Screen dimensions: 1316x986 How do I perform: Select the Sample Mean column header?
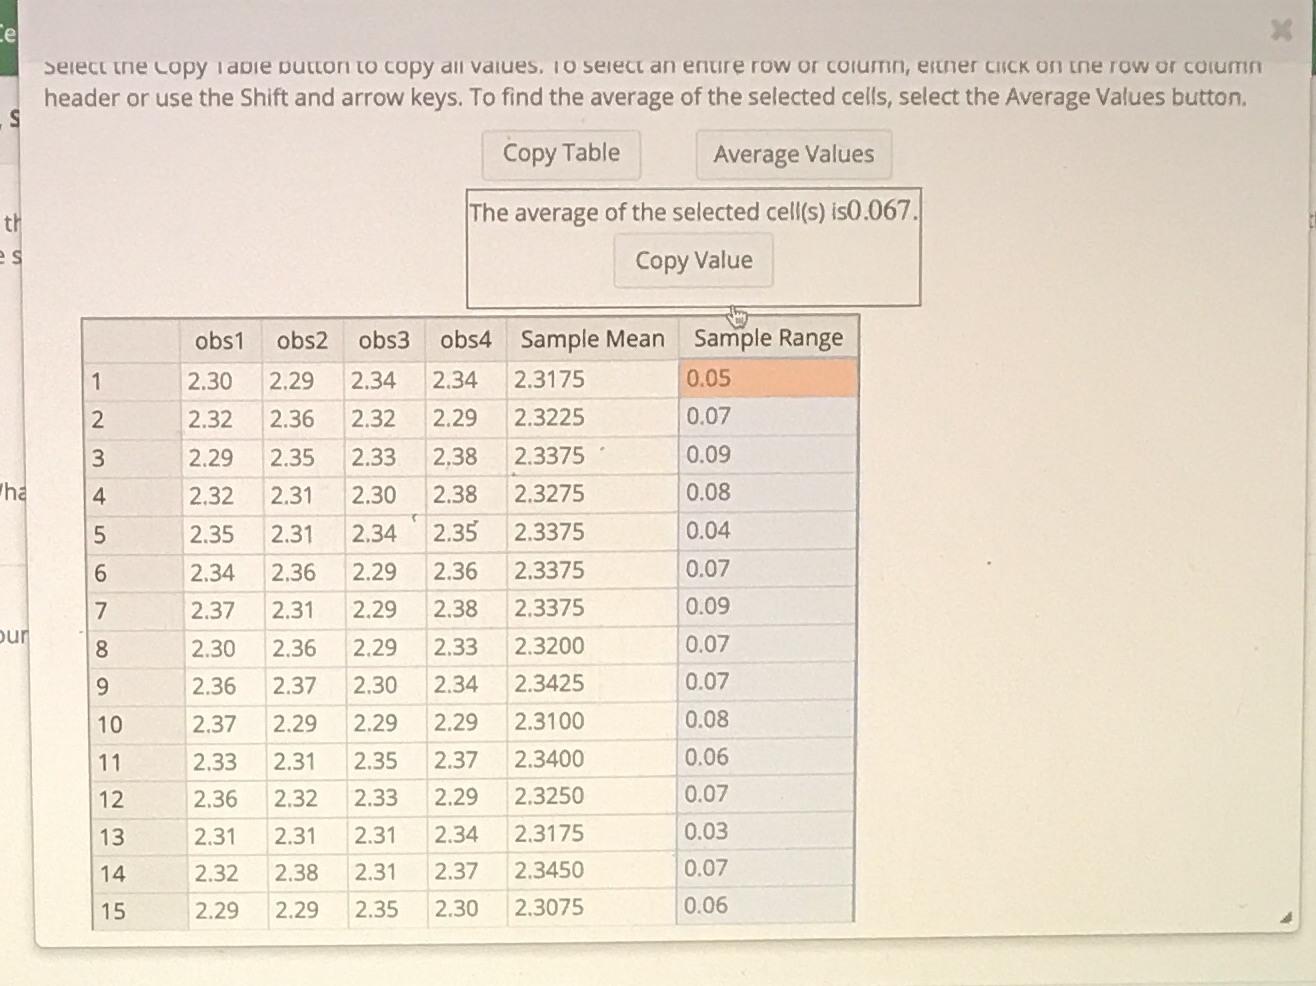591,339
